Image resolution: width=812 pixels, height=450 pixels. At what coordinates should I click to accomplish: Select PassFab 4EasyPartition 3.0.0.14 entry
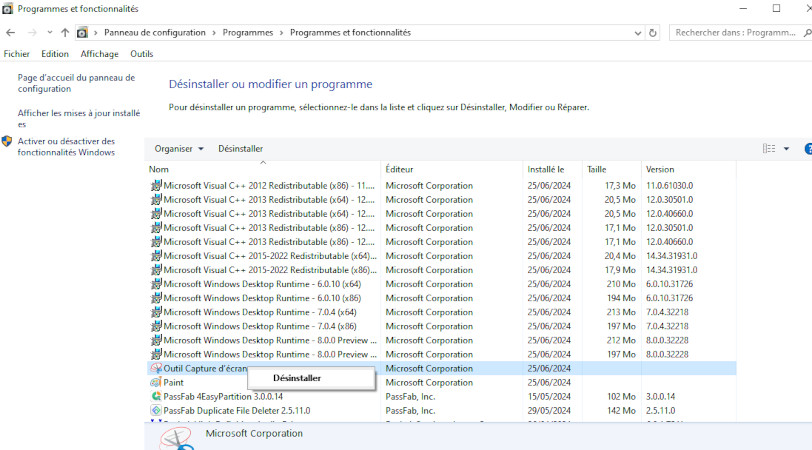[x=441, y=396]
